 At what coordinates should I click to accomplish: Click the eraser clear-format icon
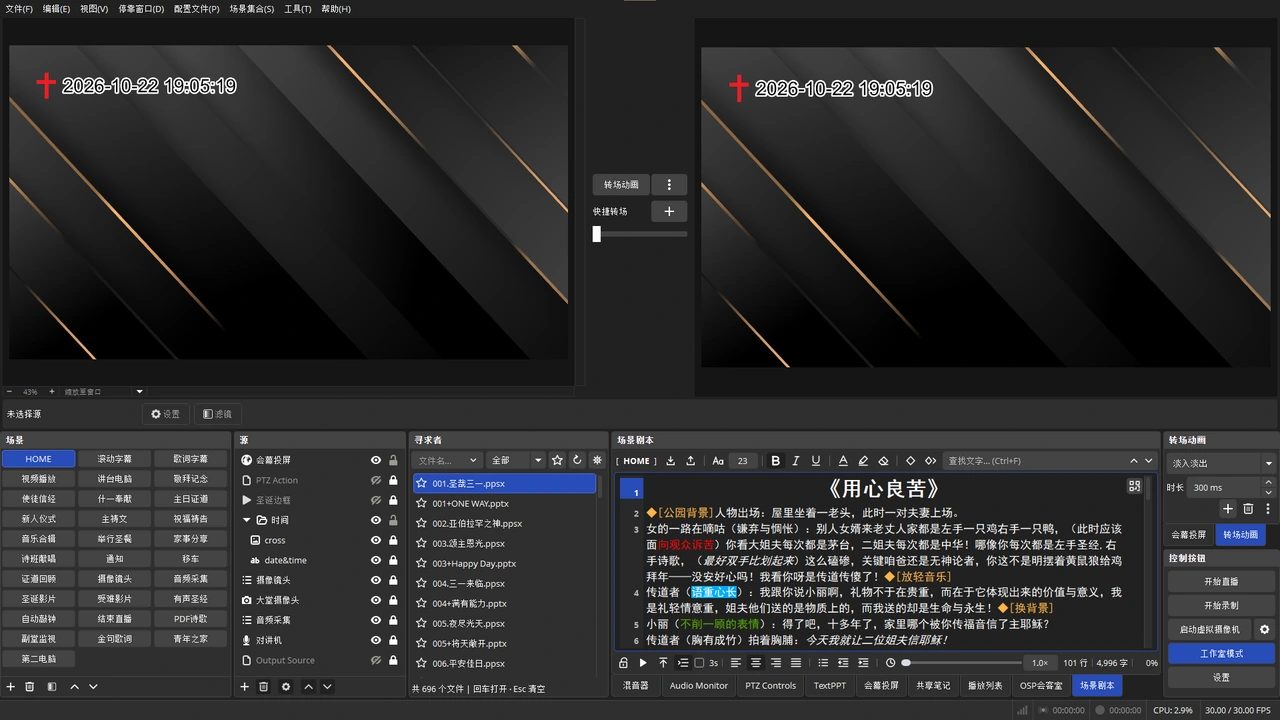(x=883, y=461)
